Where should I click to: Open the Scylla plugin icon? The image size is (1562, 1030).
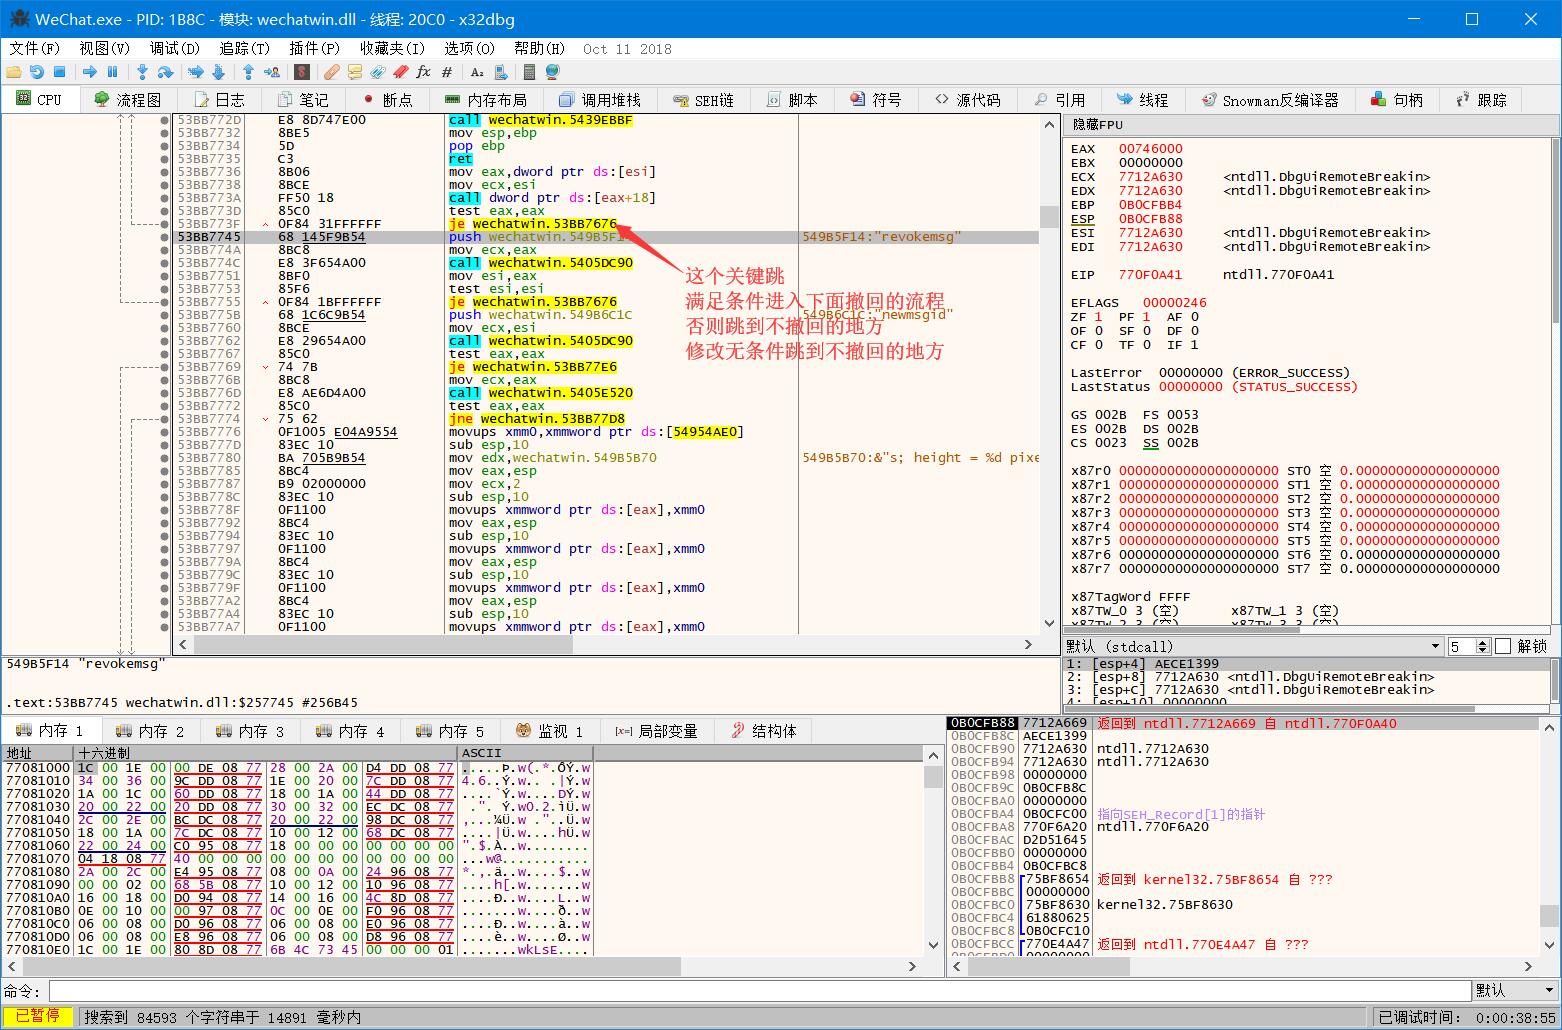(301, 72)
